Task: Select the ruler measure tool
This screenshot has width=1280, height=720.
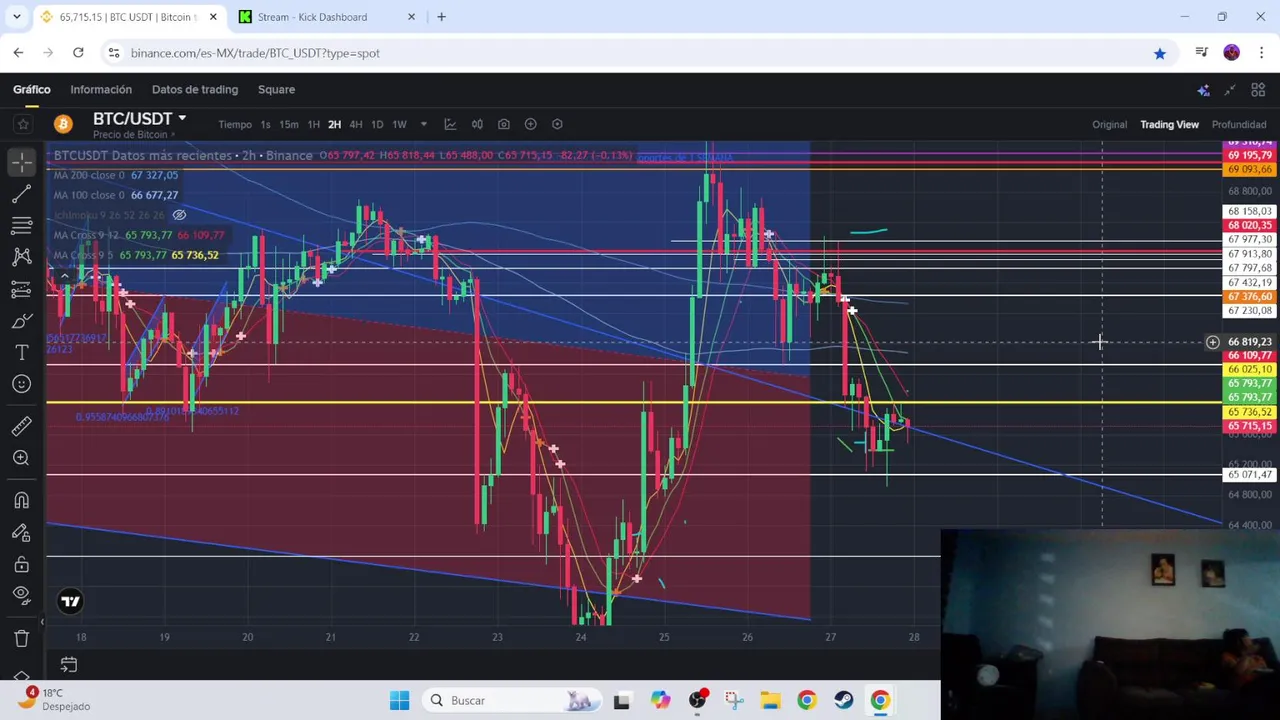Action: pyautogui.click(x=22, y=427)
